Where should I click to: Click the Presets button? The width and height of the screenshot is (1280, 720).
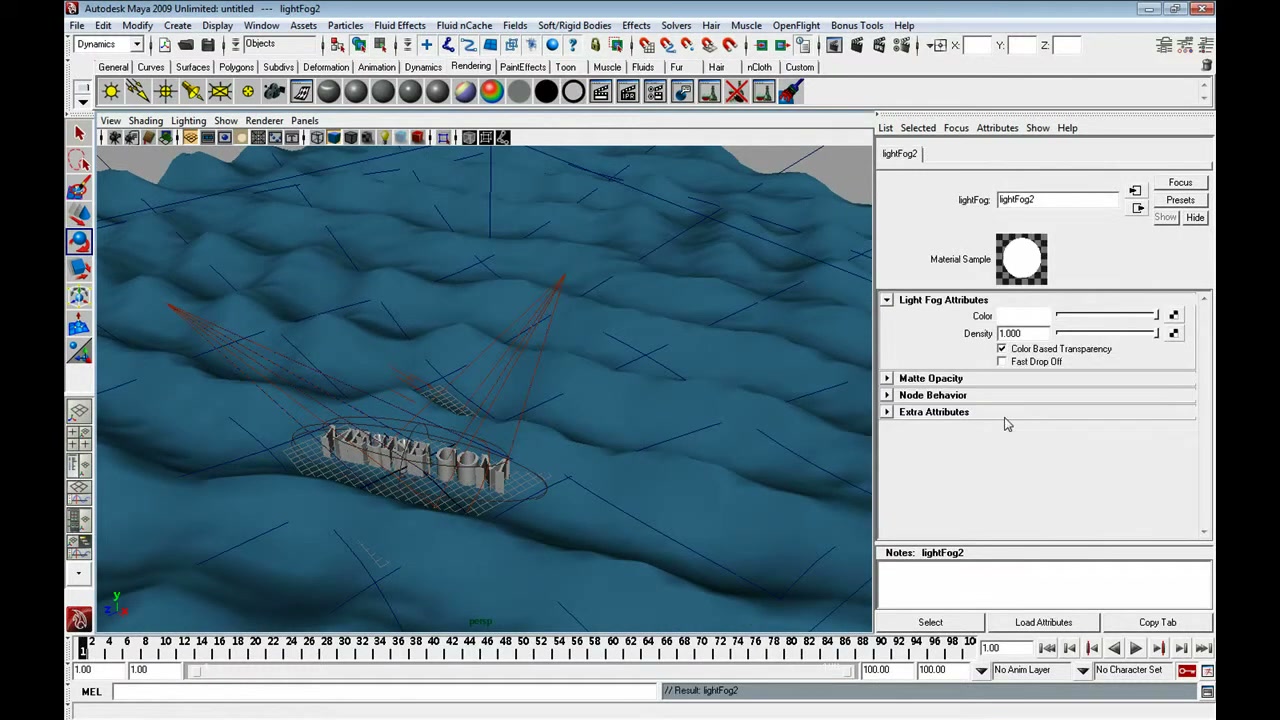click(1180, 200)
